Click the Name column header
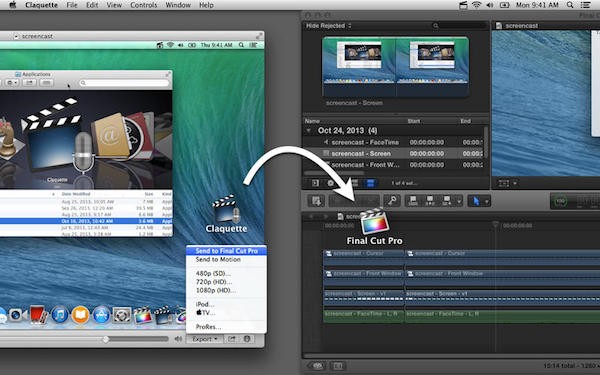Screen dimensions: 600x375 312,121
